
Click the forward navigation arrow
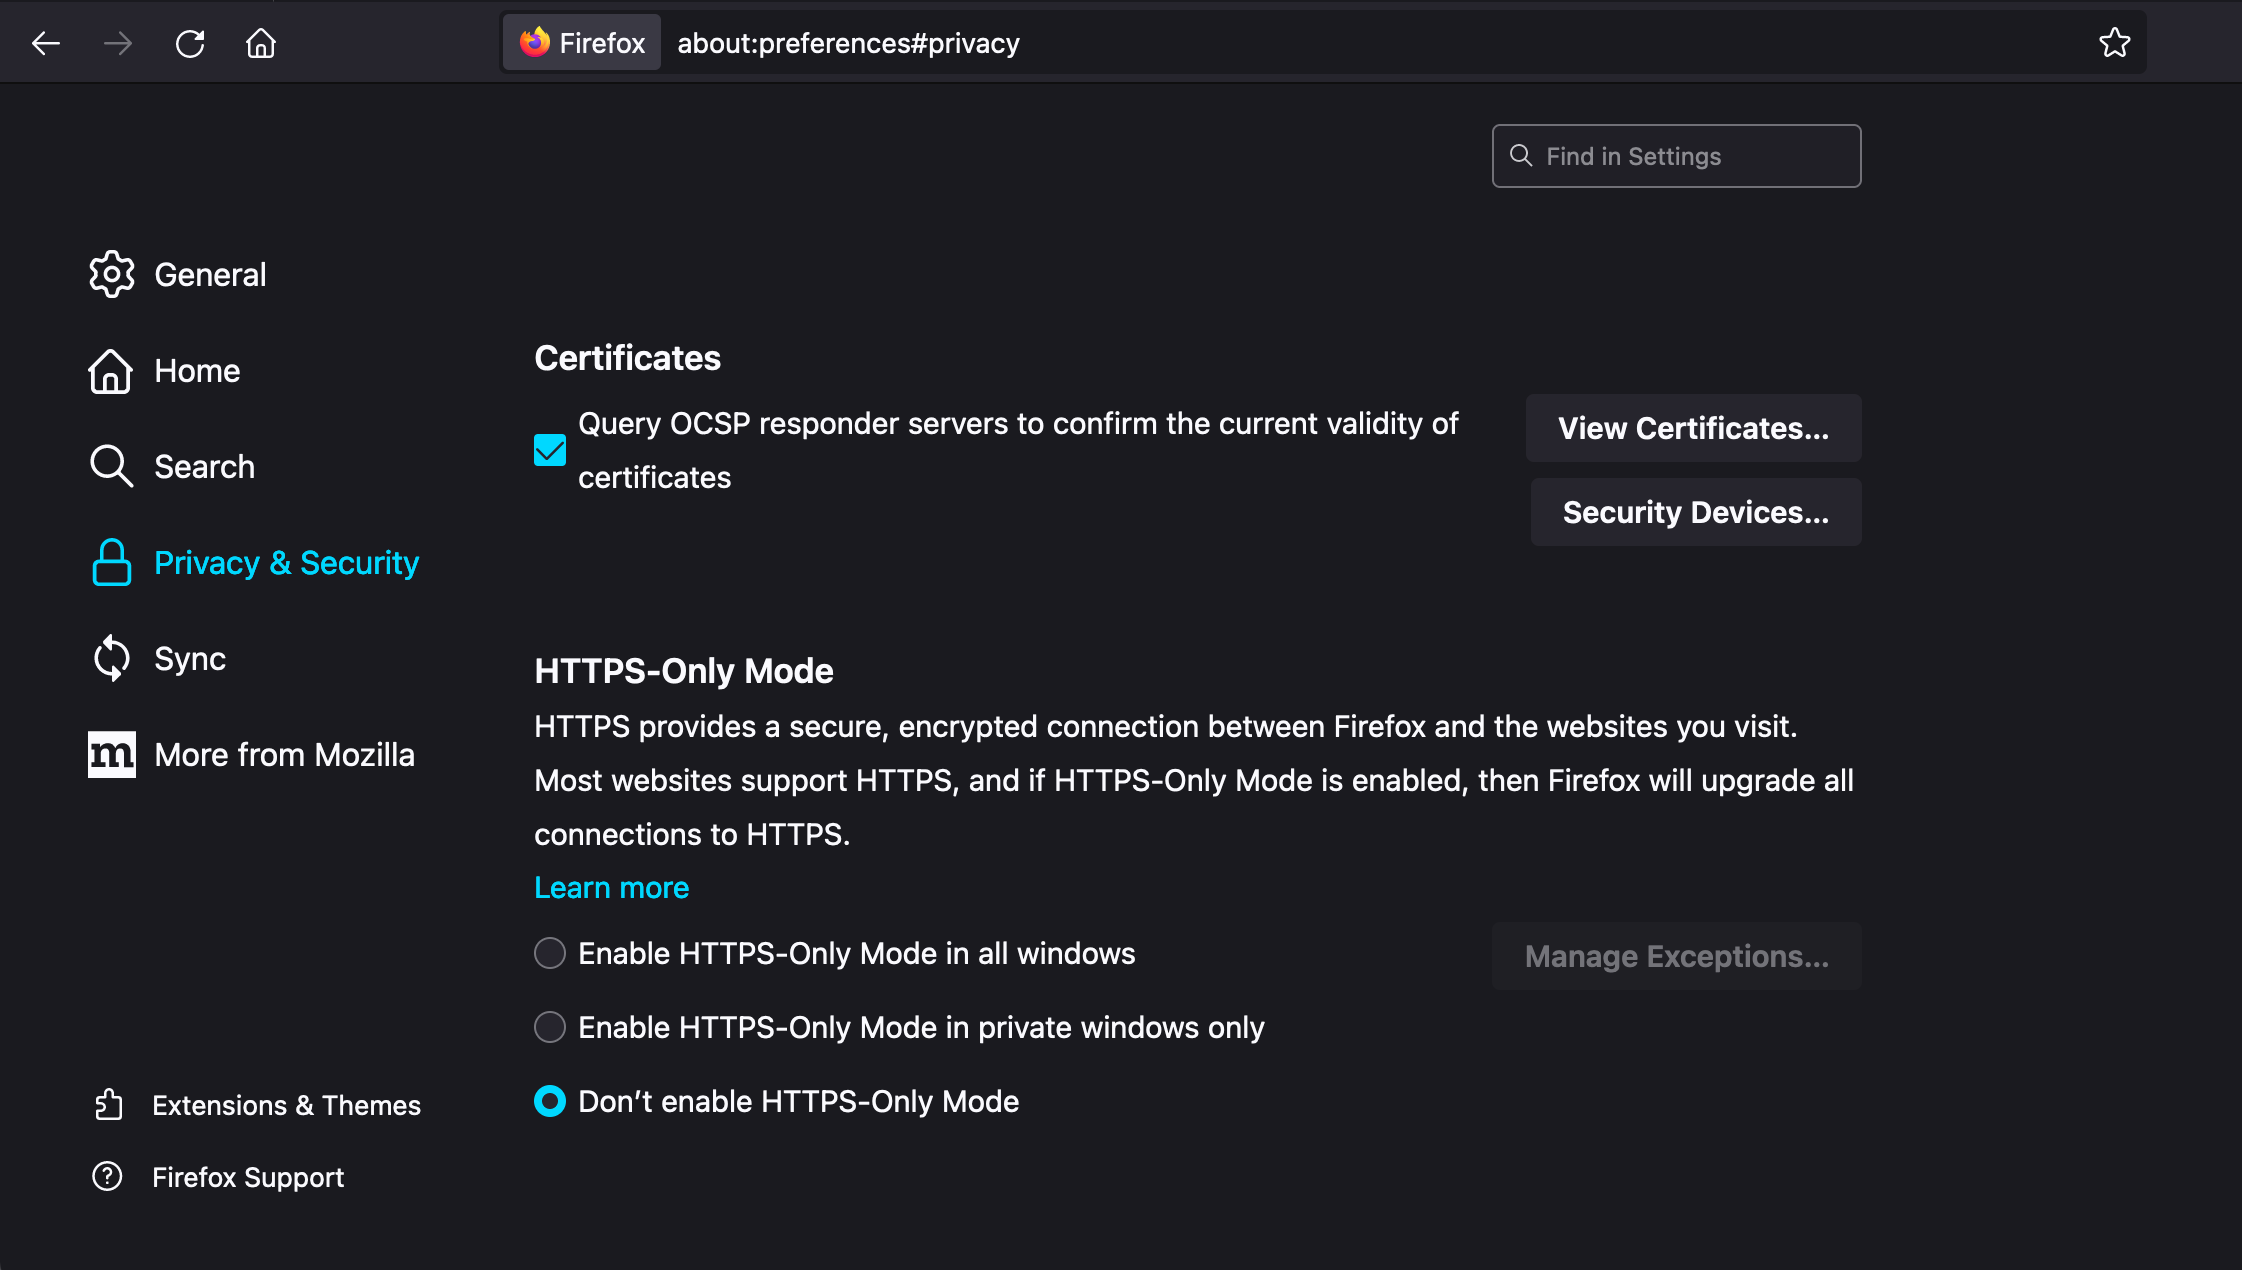118,43
